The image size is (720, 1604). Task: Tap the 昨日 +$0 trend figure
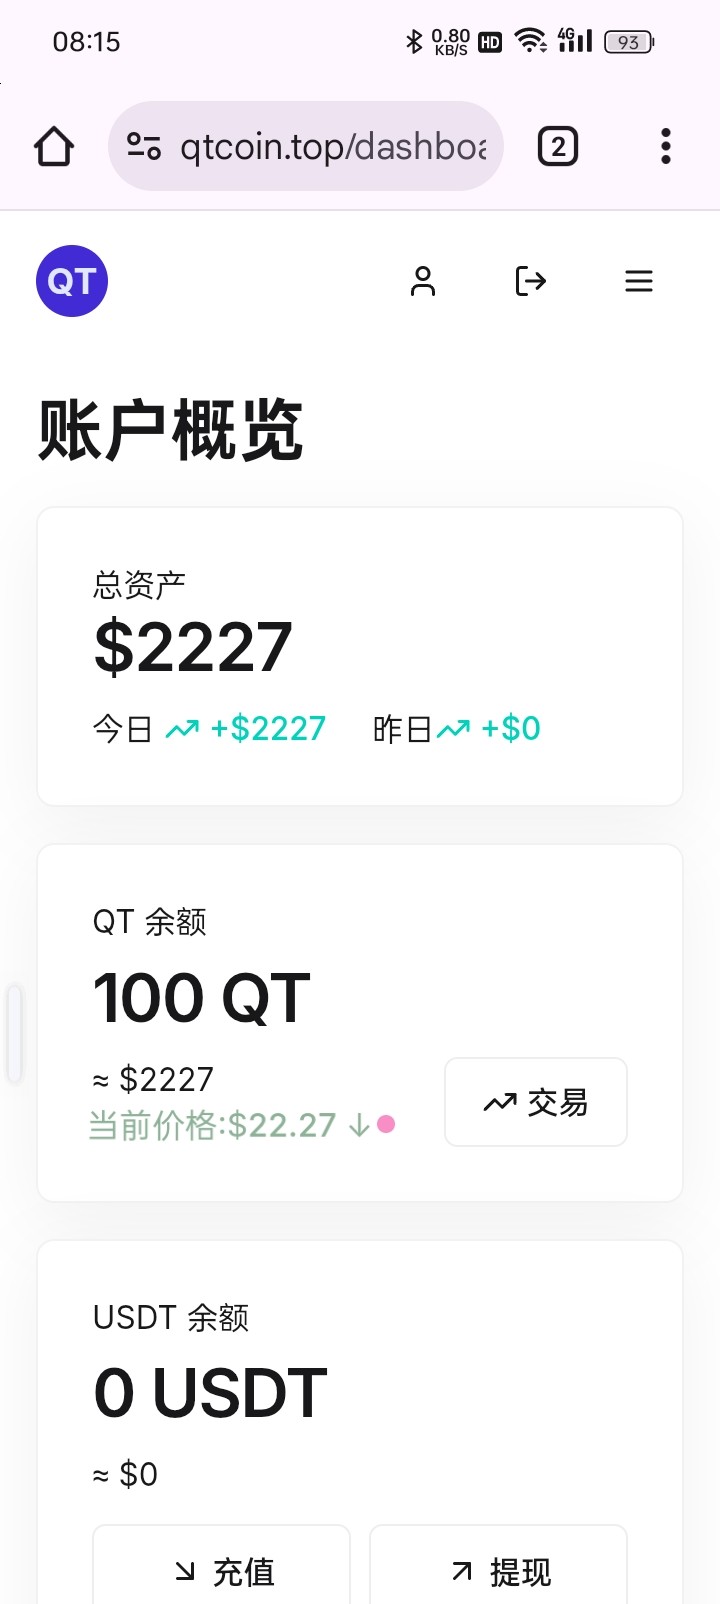coord(510,729)
